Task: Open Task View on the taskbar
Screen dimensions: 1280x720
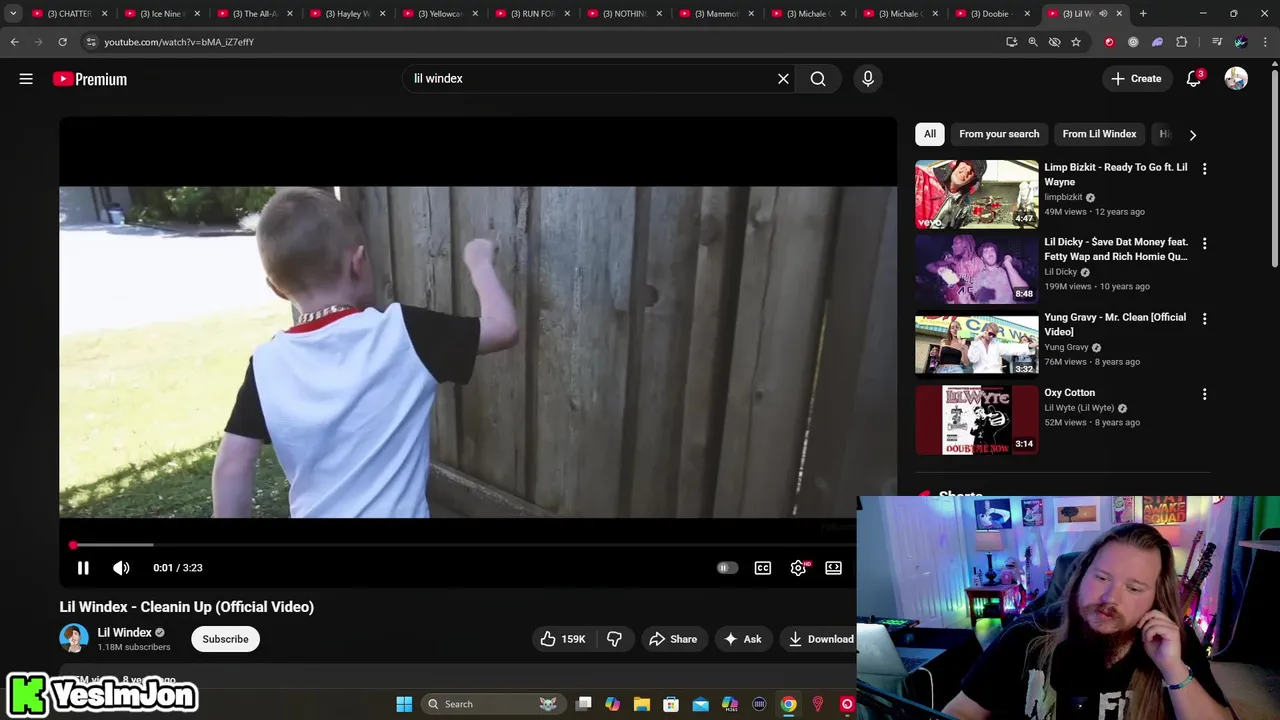Action: 584,704
